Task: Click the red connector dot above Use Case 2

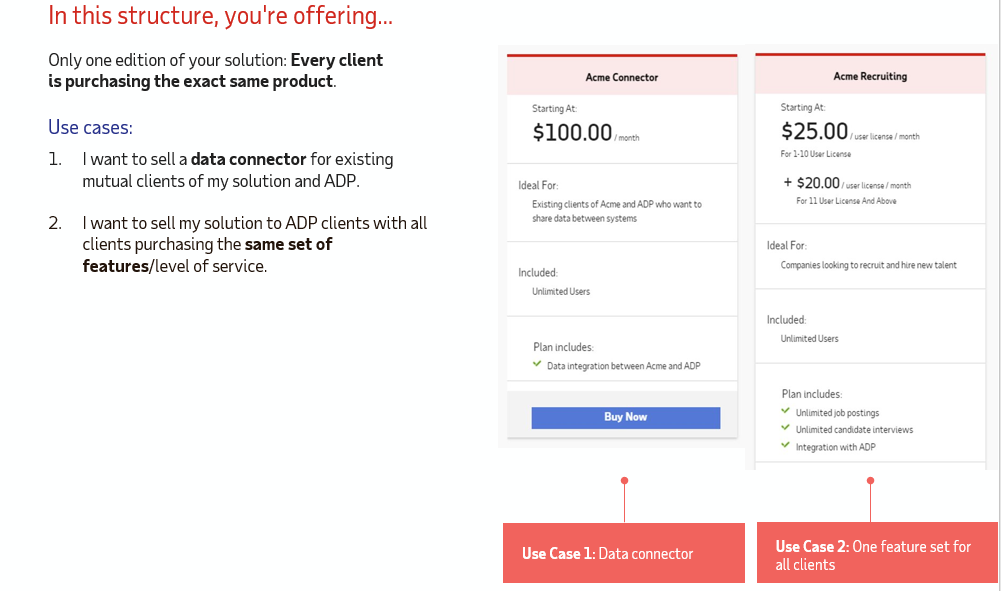Action: coord(869,481)
